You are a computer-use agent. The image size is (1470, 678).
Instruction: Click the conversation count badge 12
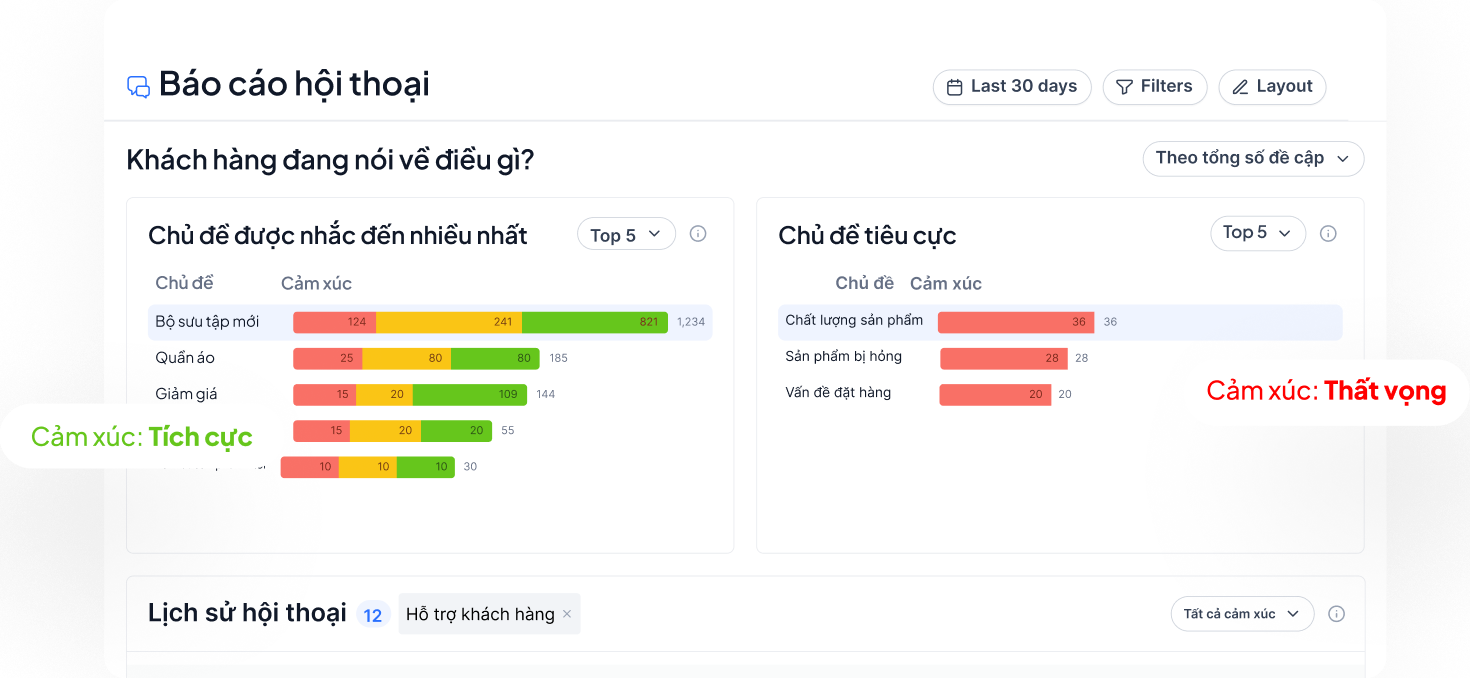point(373,615)
